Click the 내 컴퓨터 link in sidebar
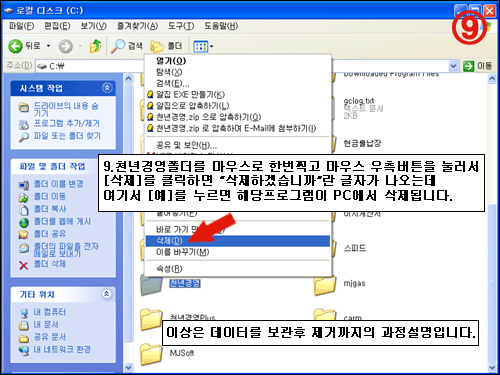Screen dimensions: 500x375 click(50, 312)
